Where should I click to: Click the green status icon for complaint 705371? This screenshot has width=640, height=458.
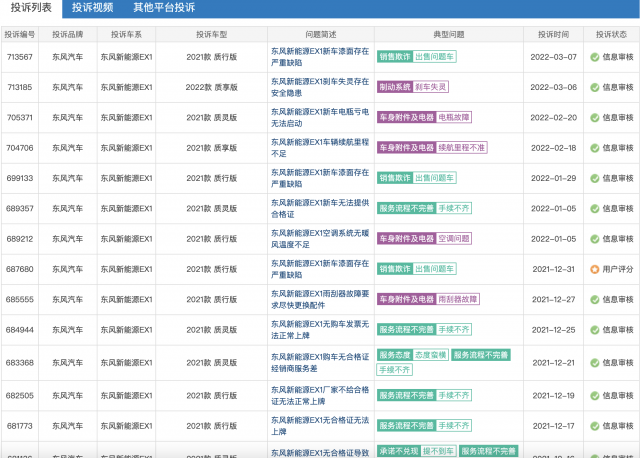595,118
